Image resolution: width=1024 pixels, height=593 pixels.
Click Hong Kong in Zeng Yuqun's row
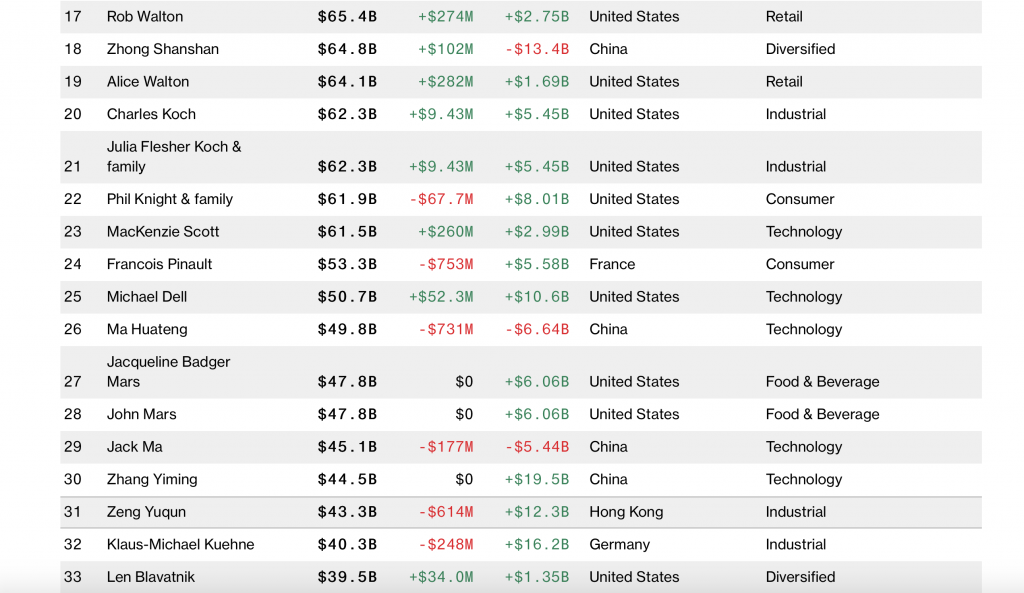(x=626, y=512)
